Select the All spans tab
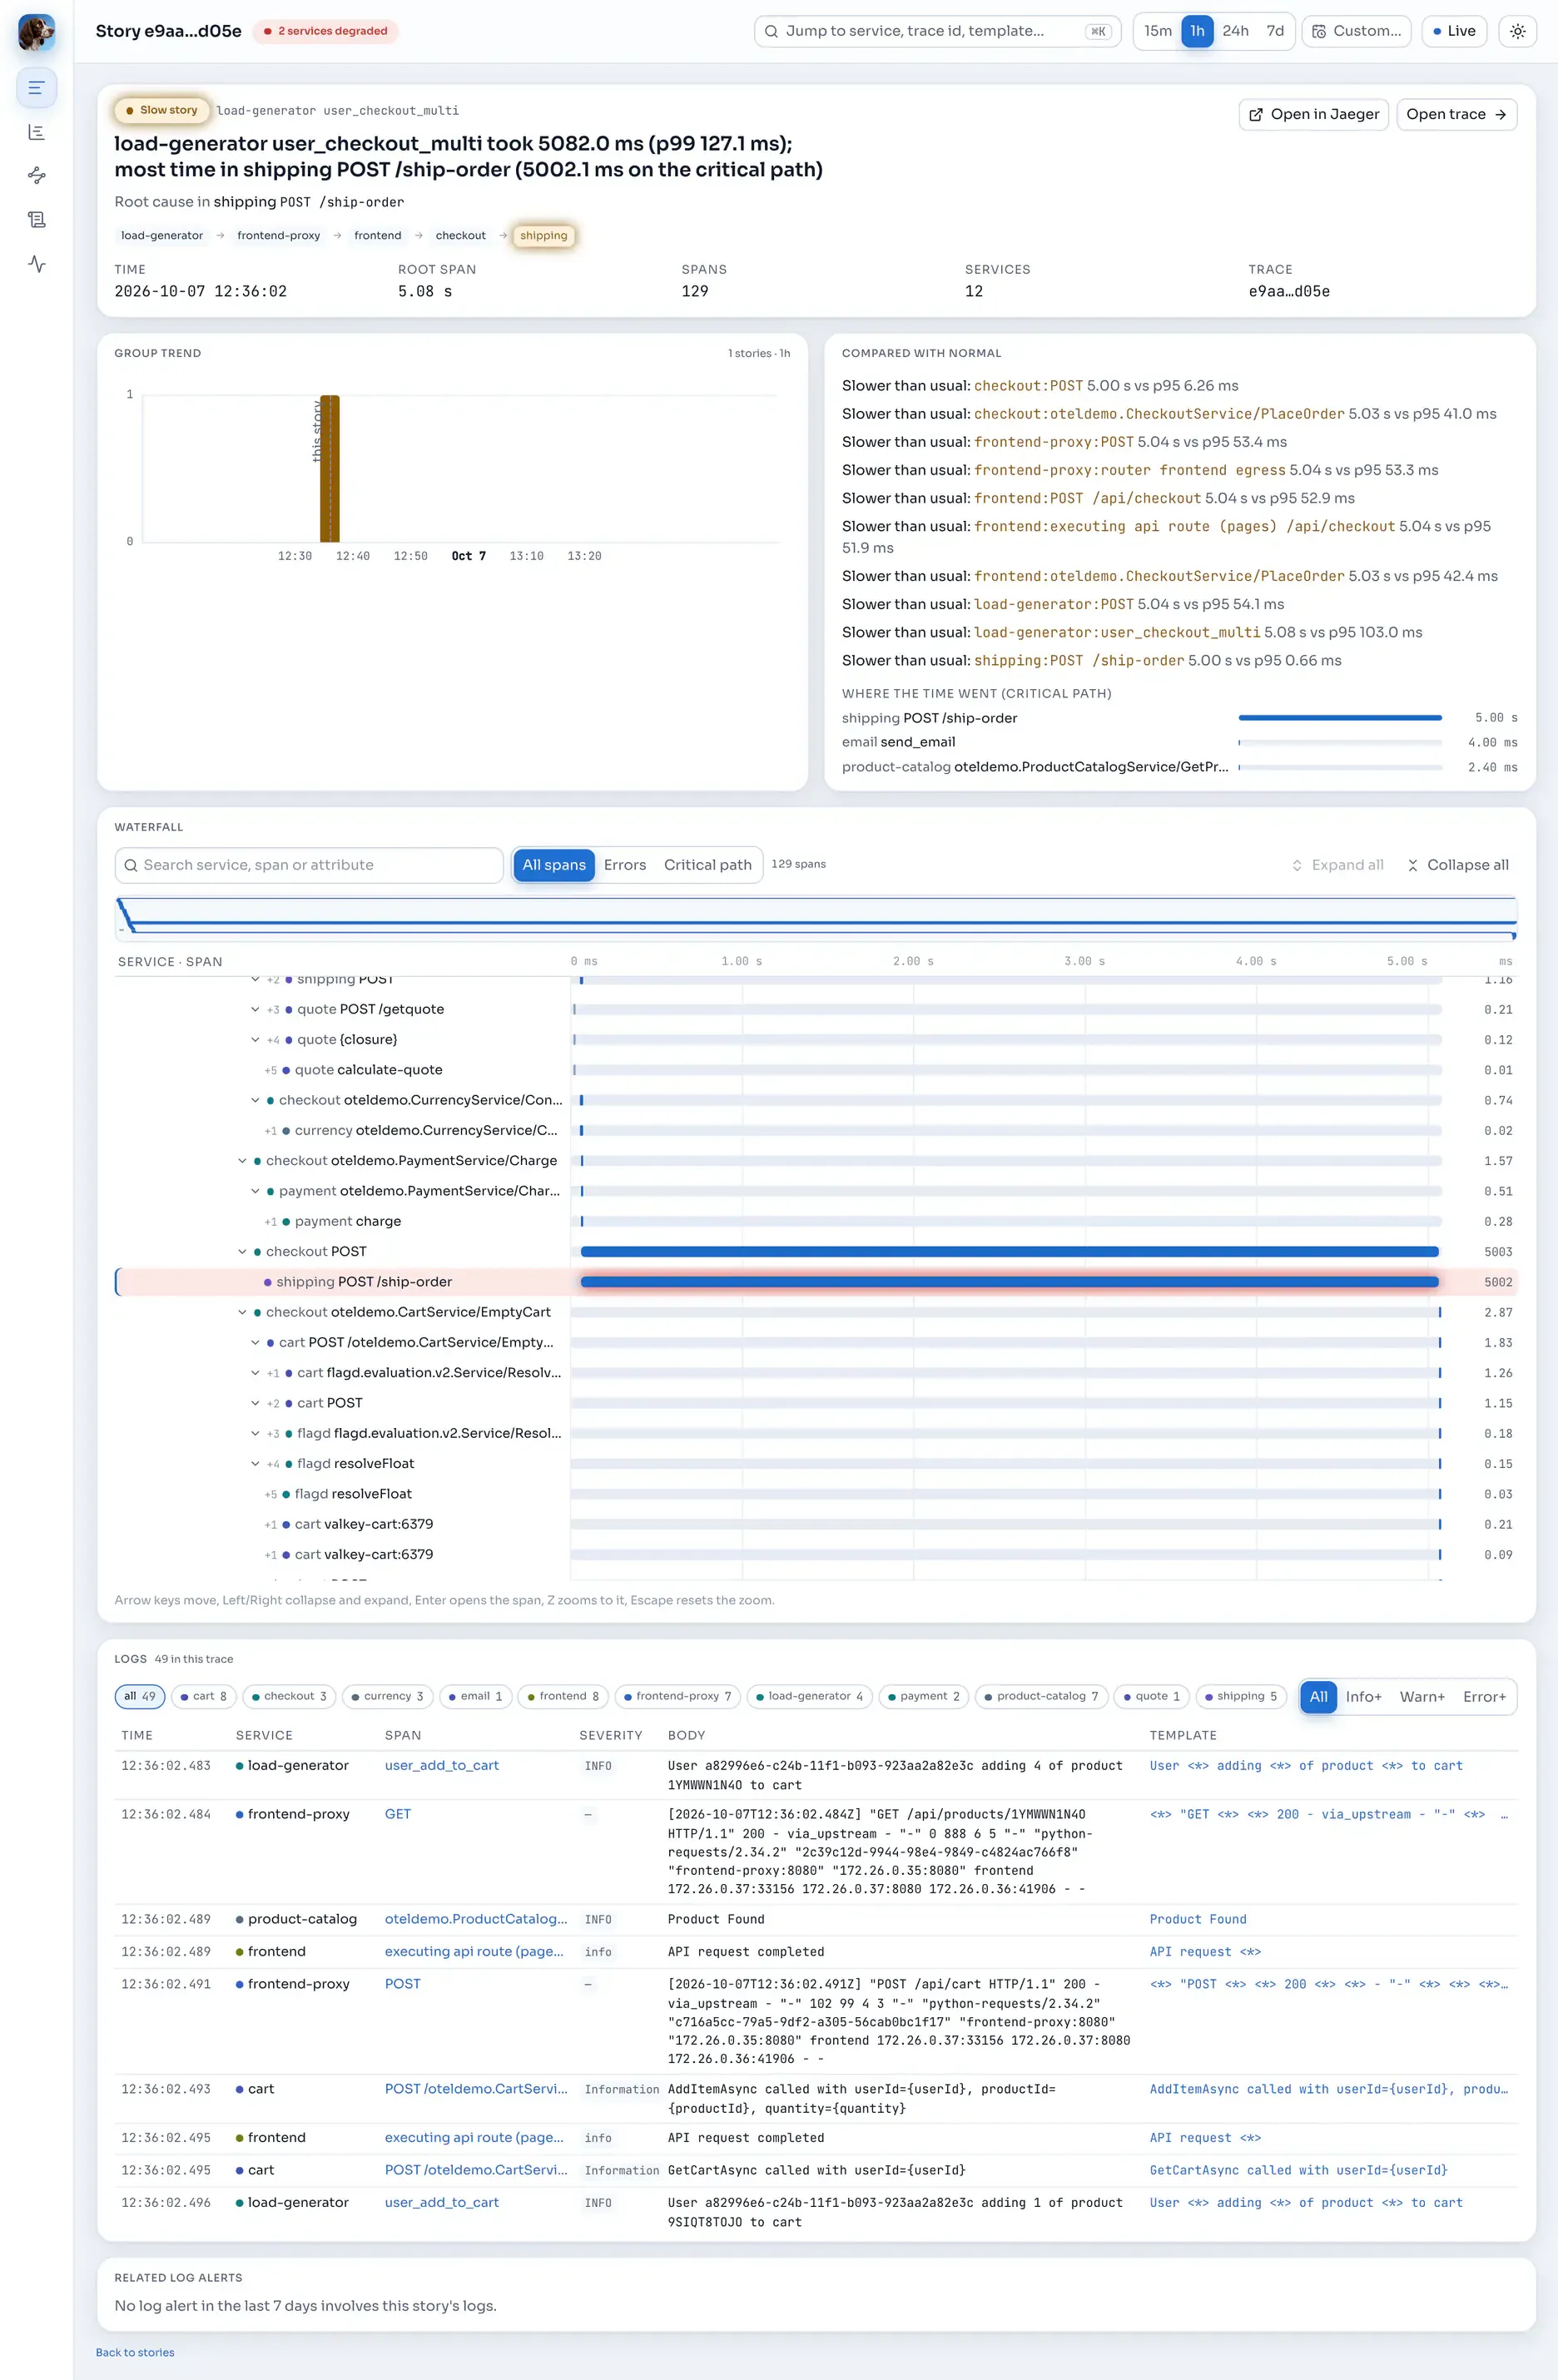The width and height of the screenshot is (1558, 2380). (x=554, y=865)
